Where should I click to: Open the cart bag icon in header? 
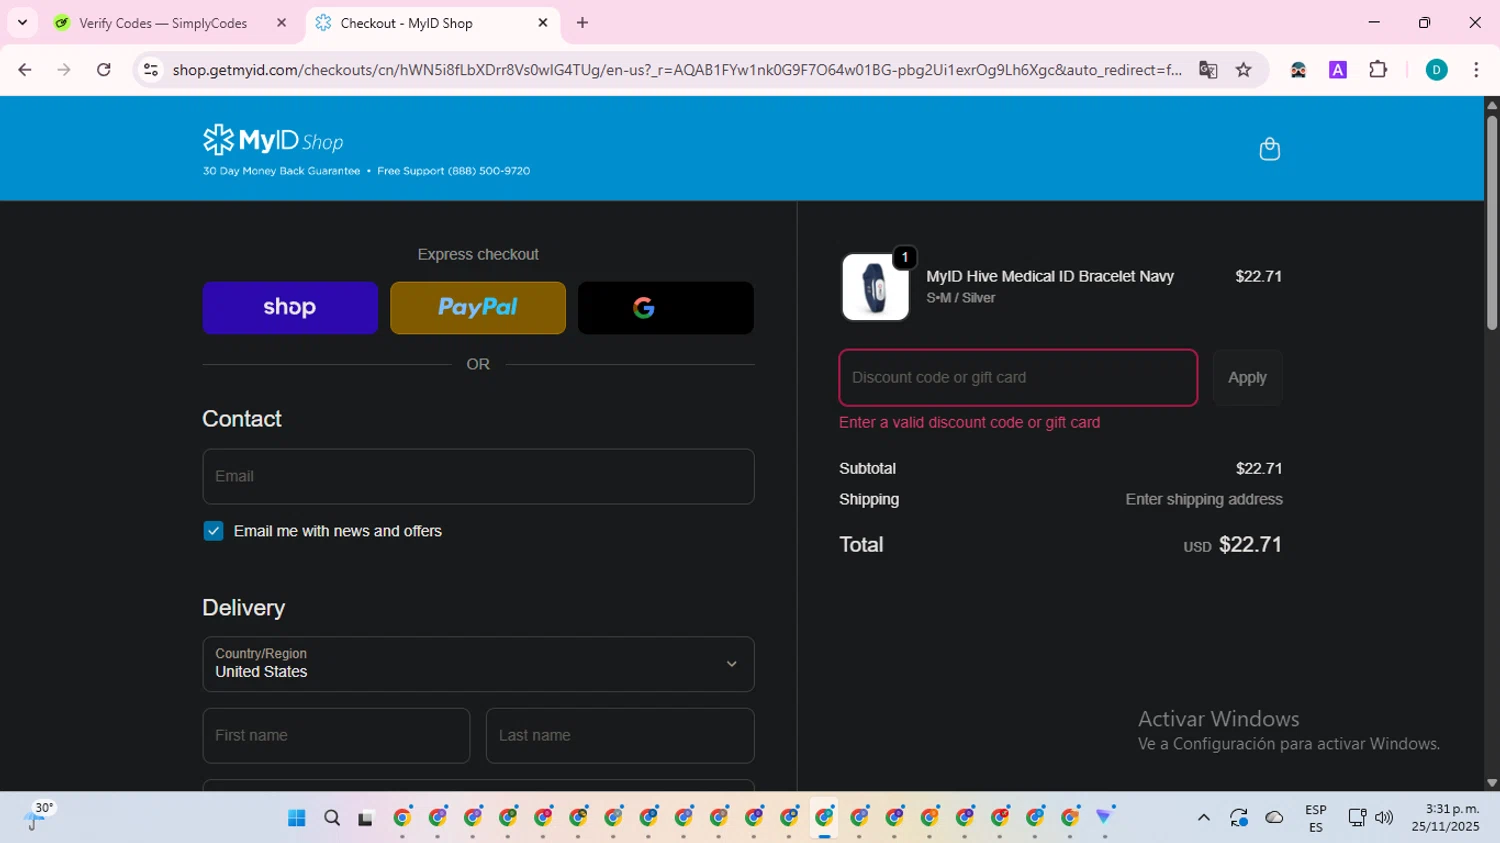[x=1269, y=149]
